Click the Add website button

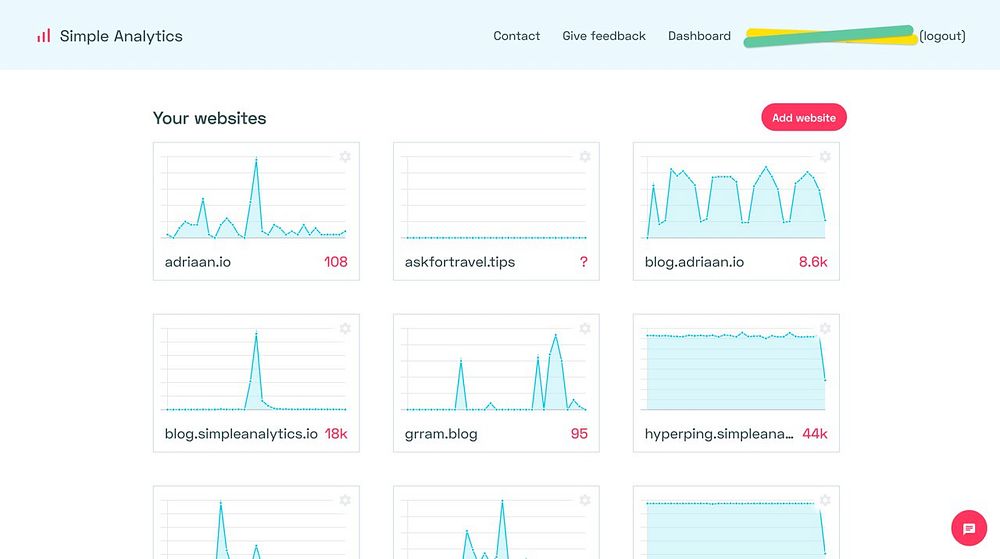[804, 117]
